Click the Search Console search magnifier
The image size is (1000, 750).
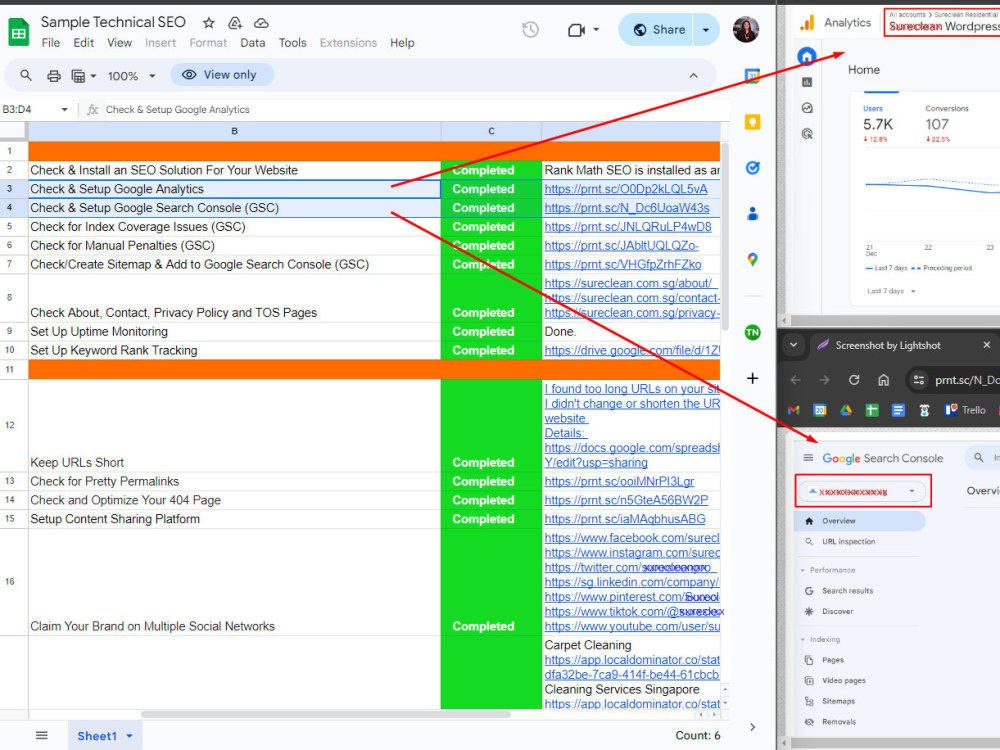(x=978, y=457)
